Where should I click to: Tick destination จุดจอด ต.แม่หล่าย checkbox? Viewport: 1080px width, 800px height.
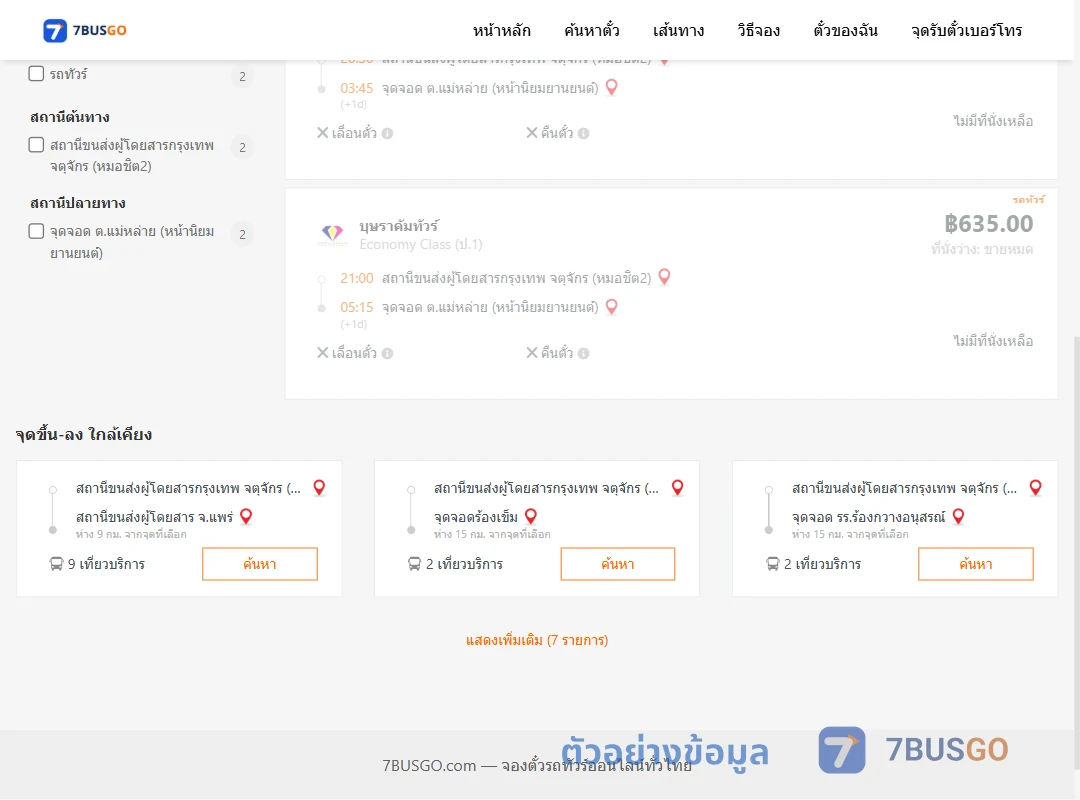(37, 231)
